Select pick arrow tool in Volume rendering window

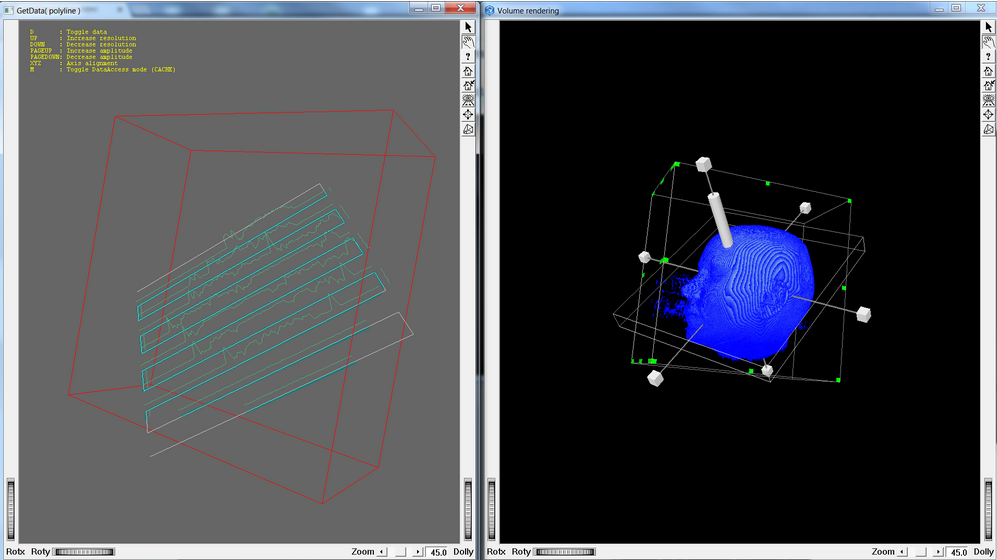tap(988, 27)
